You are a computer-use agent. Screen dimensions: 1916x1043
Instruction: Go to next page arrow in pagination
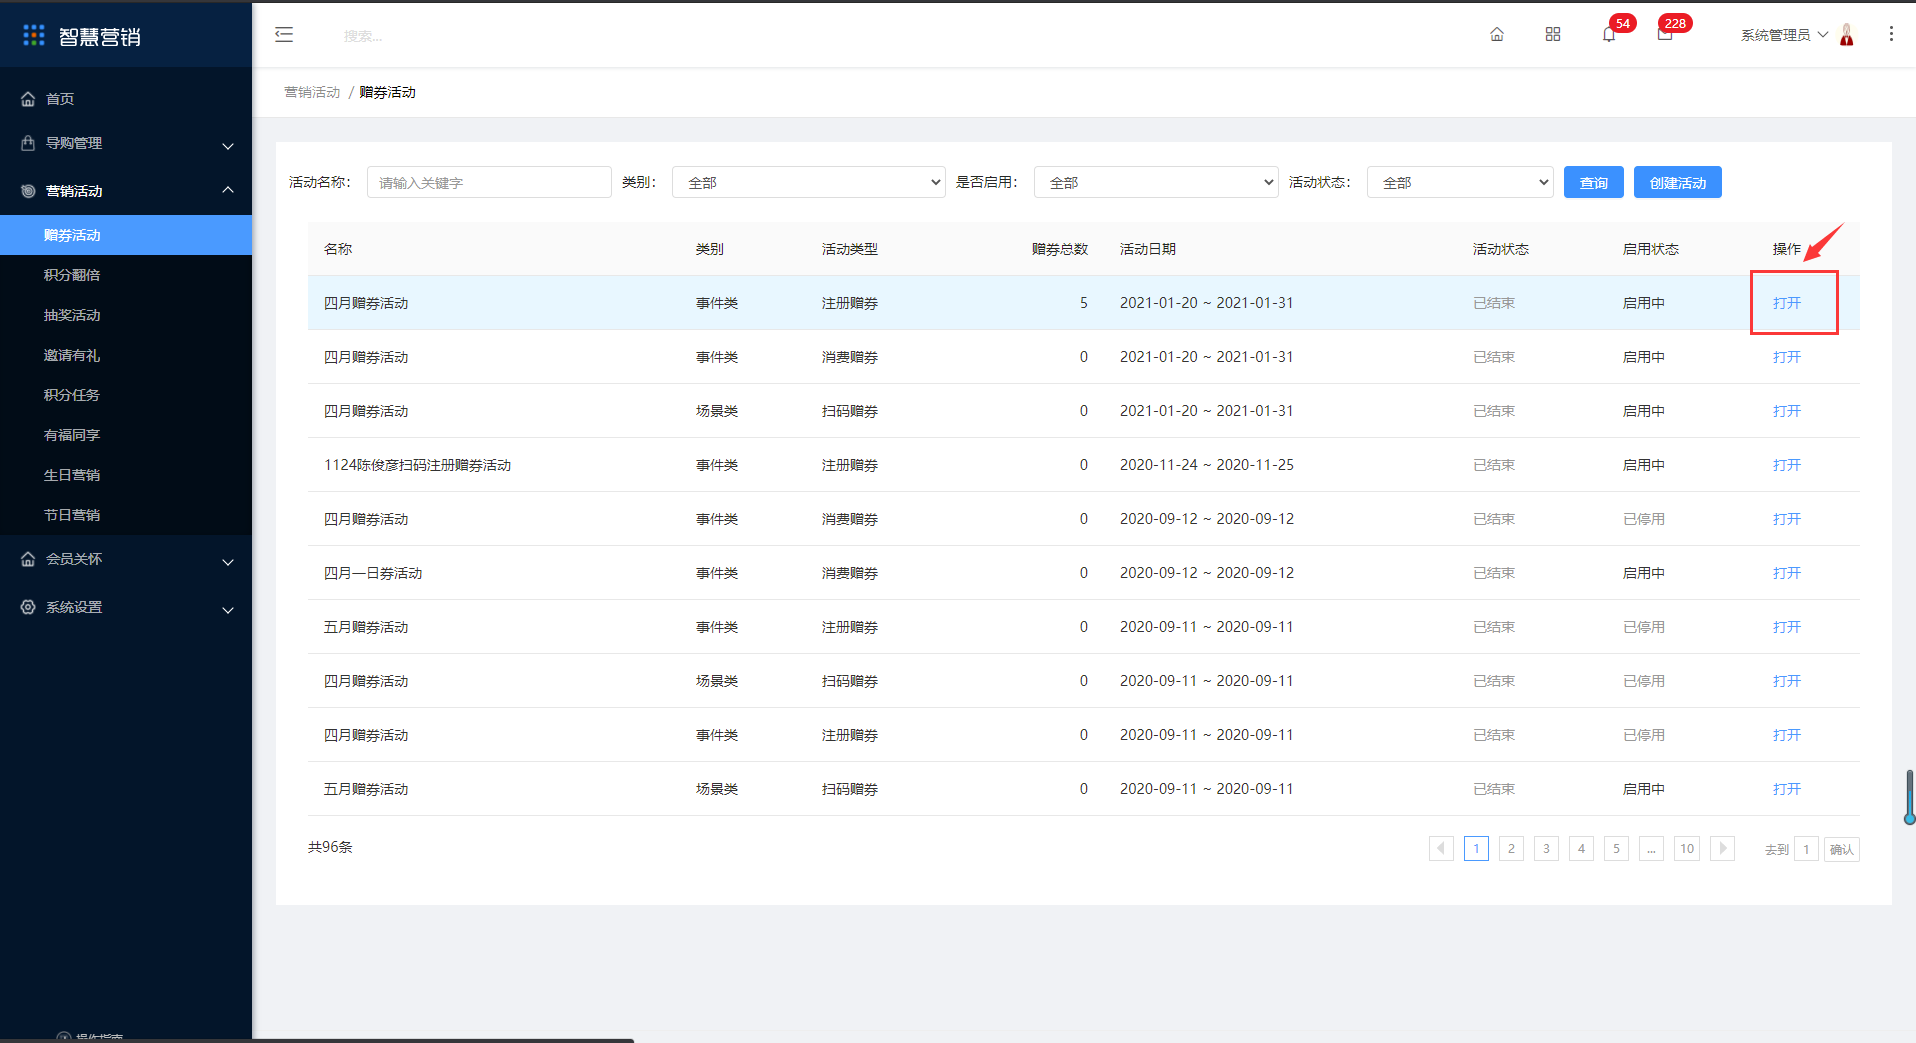(x=1722, y=849)
